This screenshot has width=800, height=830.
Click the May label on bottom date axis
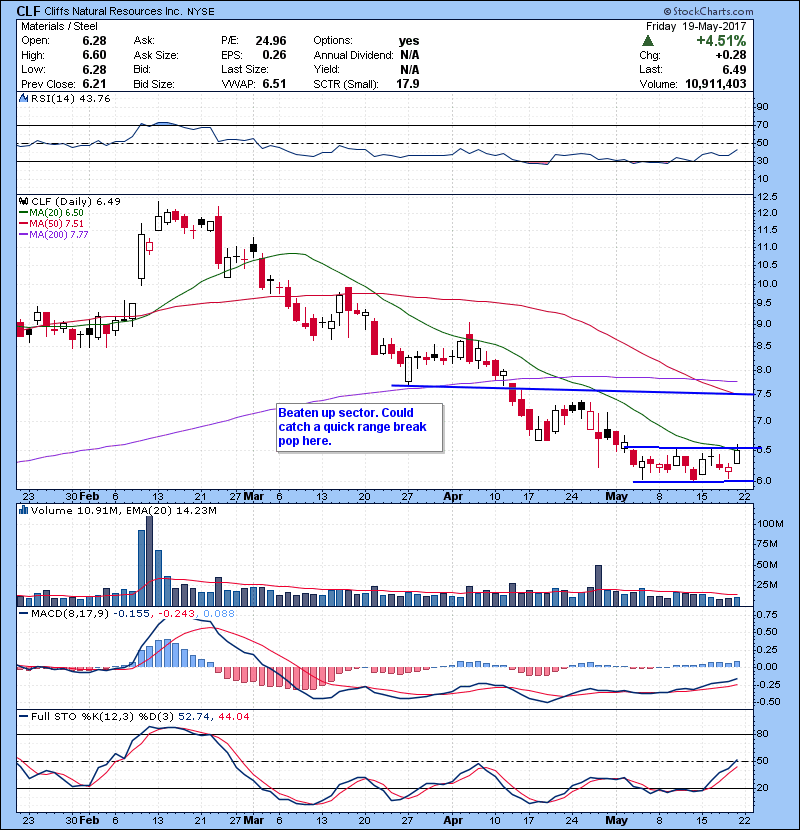tap(616, 820)
